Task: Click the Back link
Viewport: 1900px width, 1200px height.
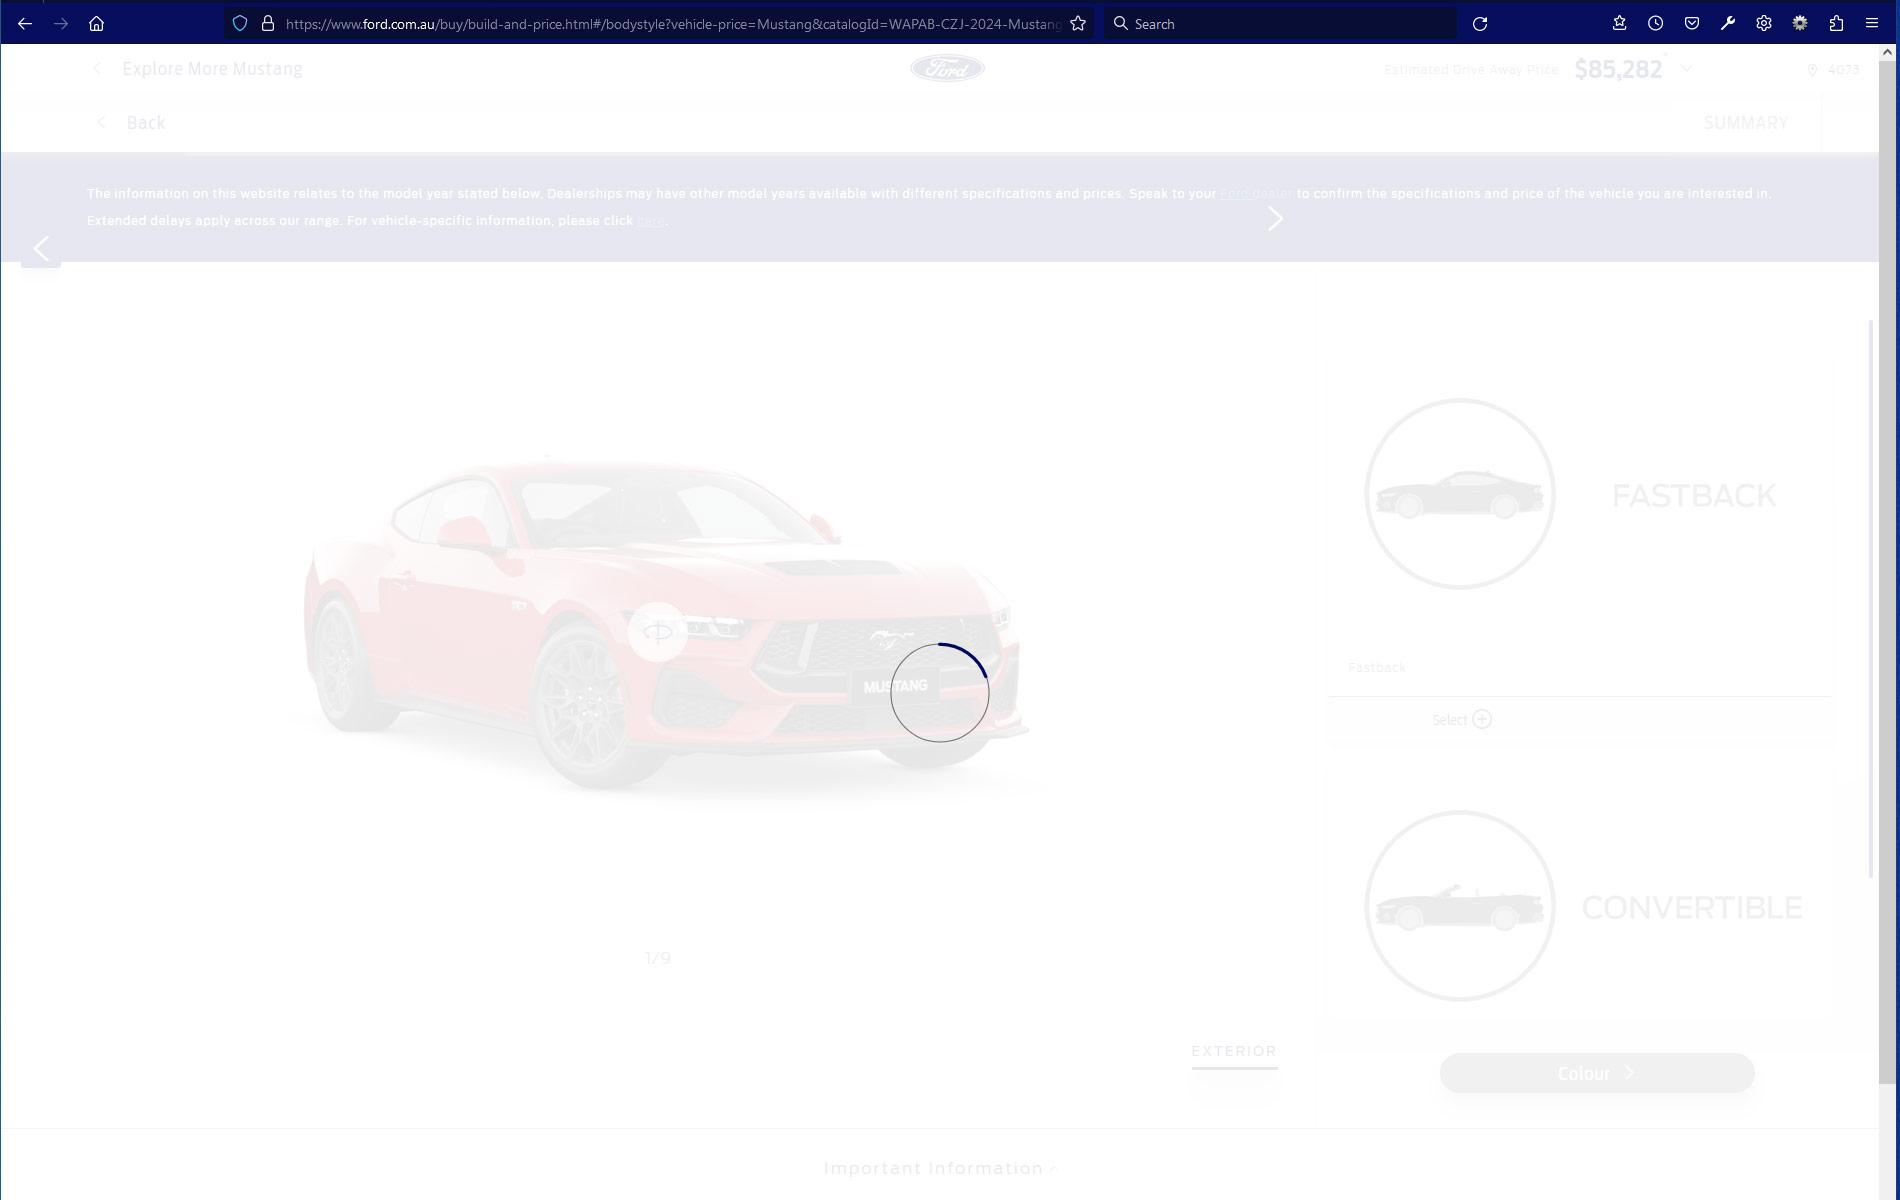Action: tap(145, 122)
